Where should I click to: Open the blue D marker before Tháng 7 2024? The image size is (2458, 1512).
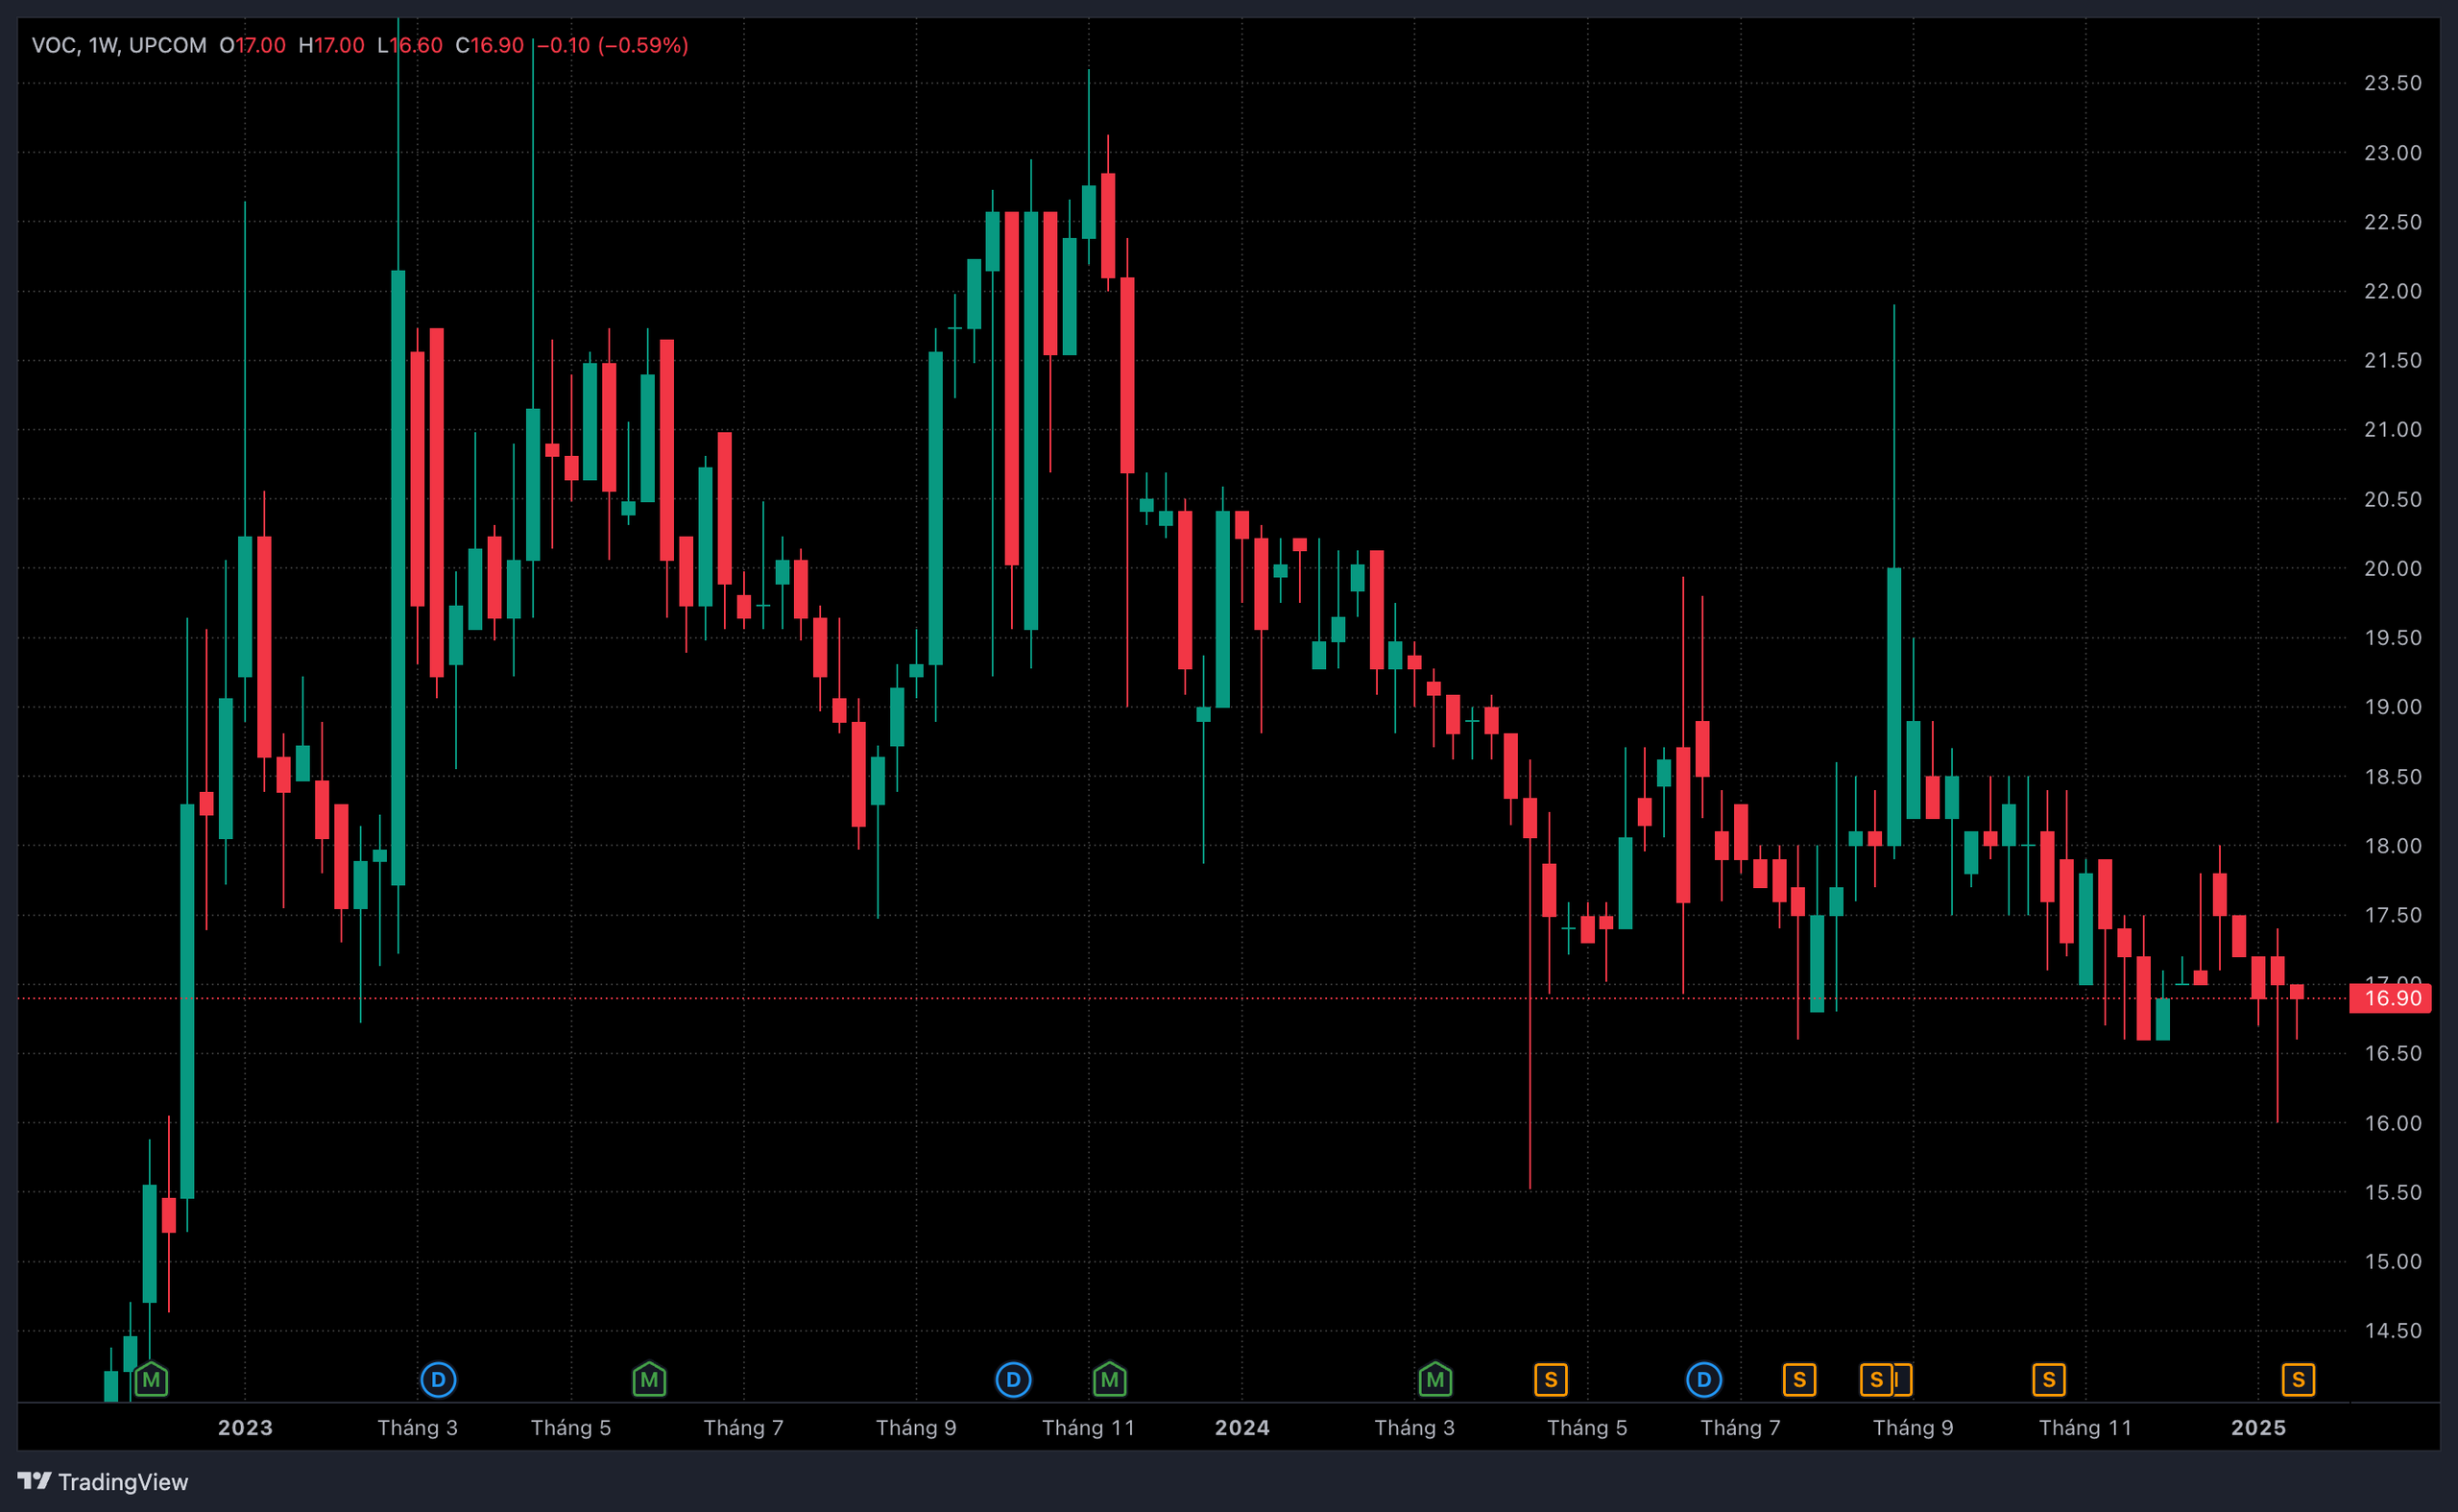(1704, 1380)
